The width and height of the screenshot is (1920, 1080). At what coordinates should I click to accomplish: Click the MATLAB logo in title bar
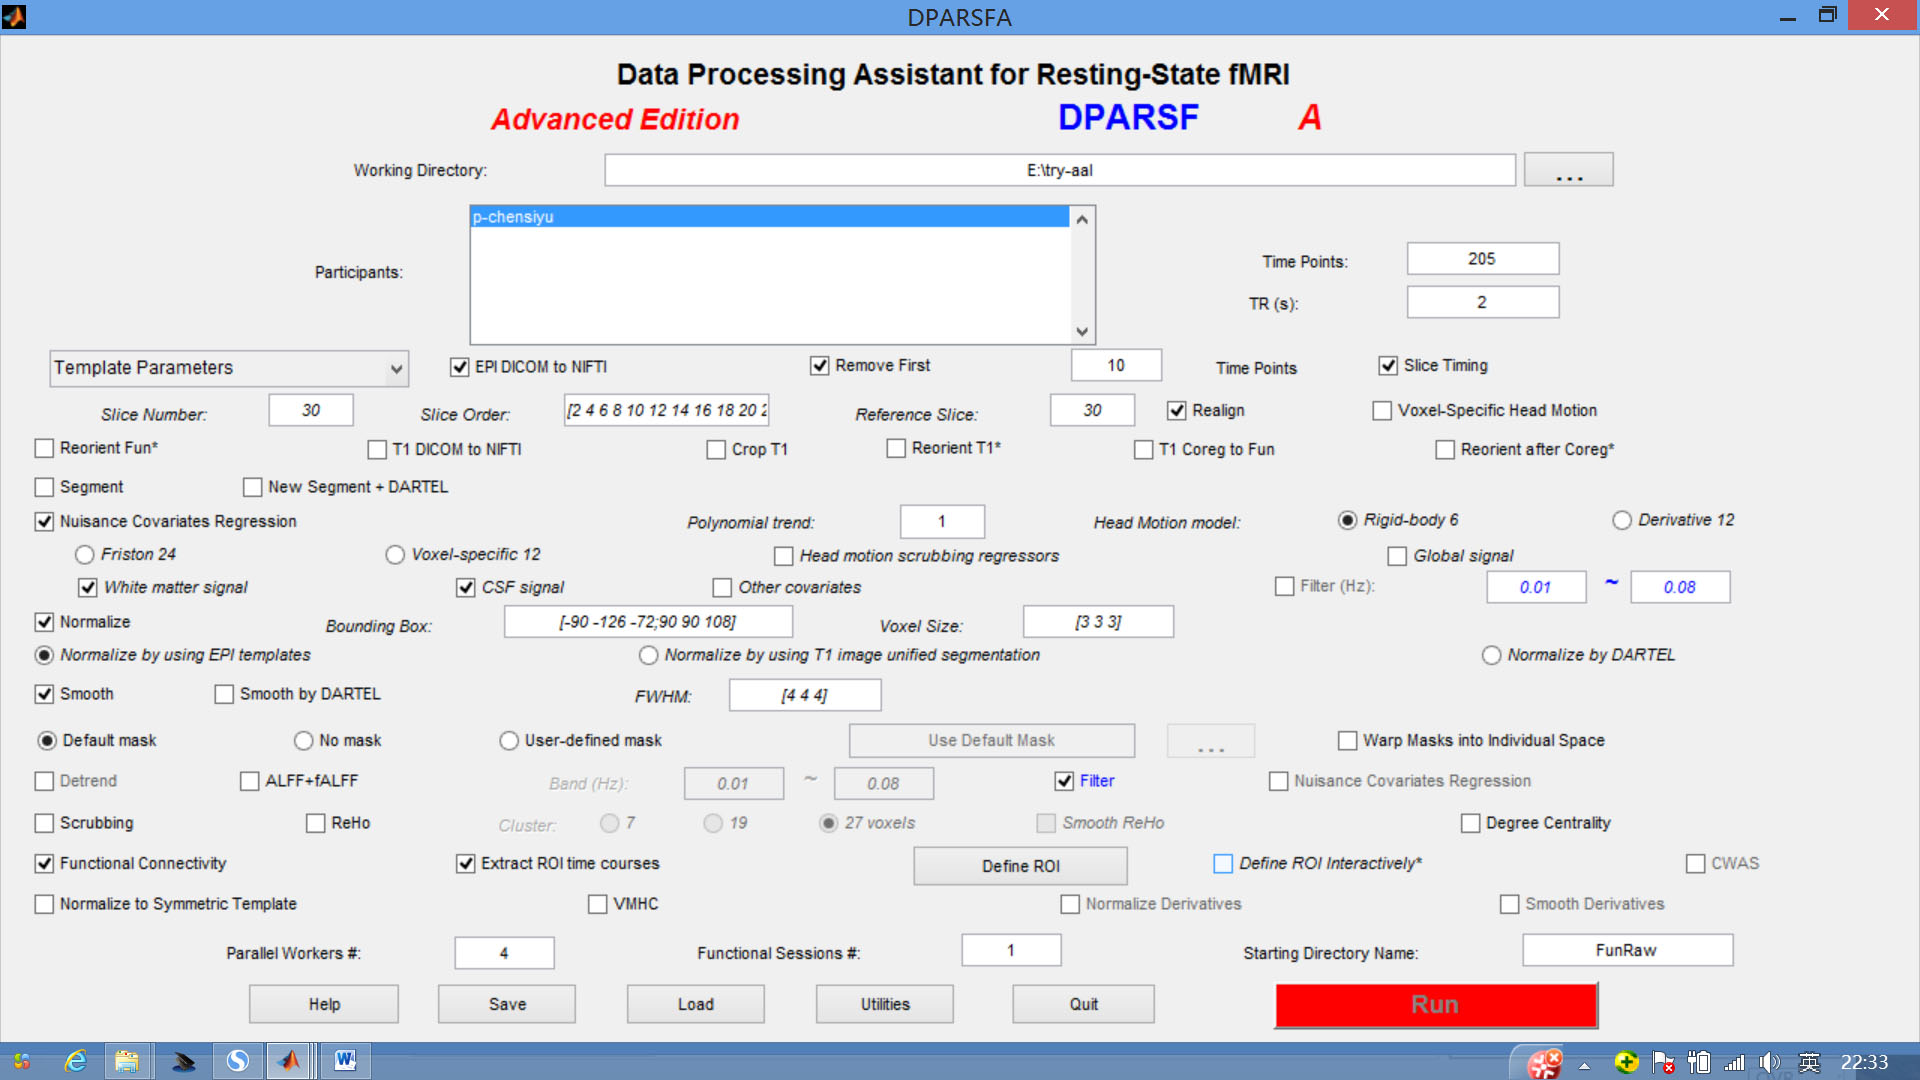click(14, 16)
